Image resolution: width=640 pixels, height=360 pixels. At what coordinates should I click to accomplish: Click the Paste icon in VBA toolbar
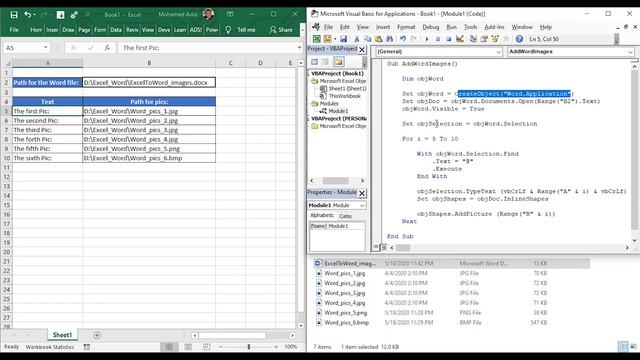378,39
